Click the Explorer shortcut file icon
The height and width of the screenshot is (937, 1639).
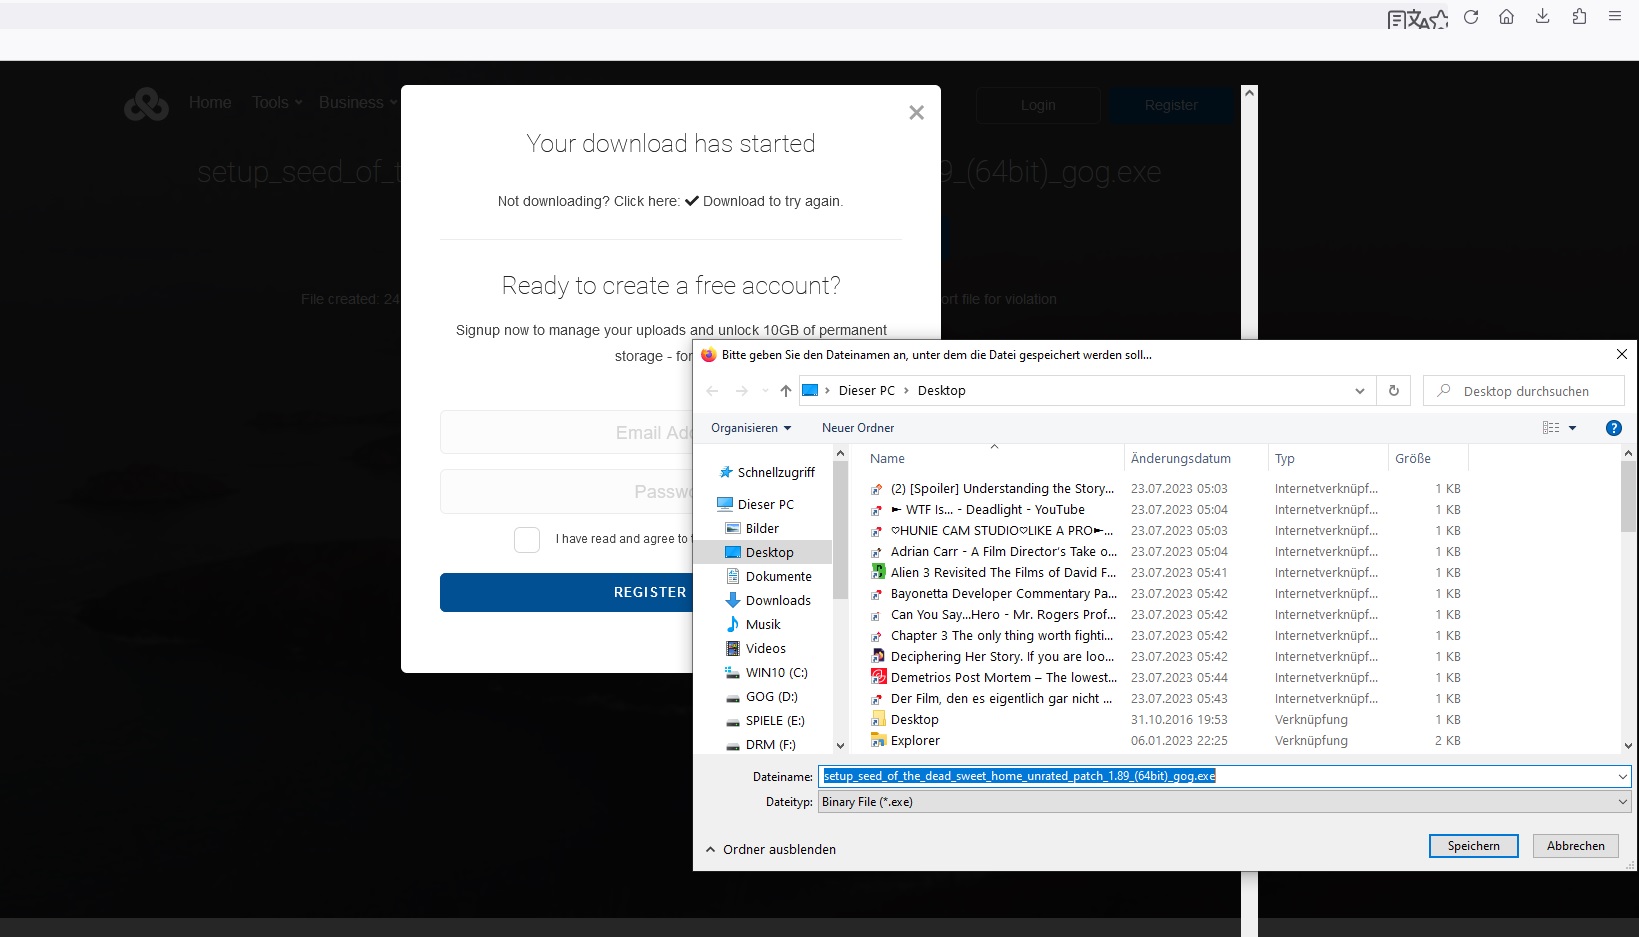(x=878, y=740)
